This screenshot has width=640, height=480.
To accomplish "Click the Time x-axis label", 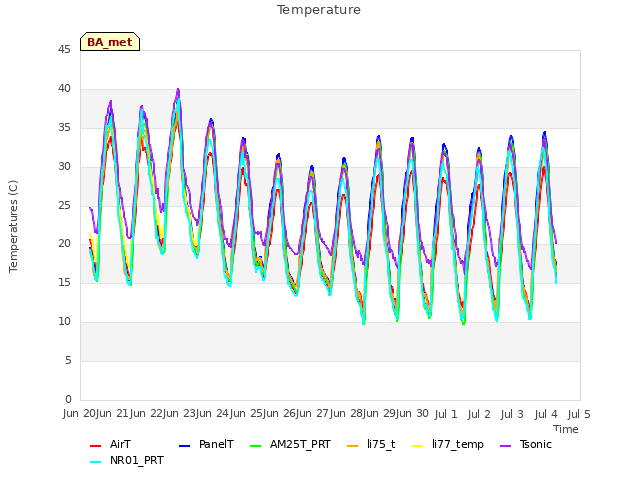I will point(566,429).
